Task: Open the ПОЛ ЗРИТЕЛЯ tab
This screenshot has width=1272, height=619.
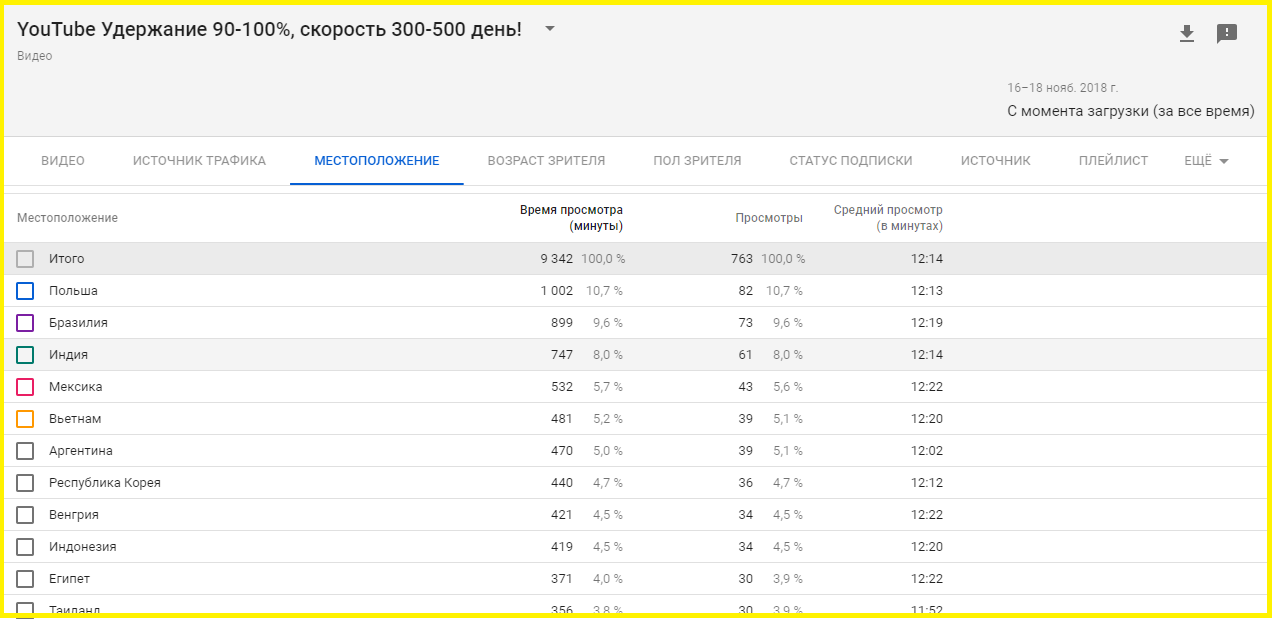Action: [x=697, y=161]
